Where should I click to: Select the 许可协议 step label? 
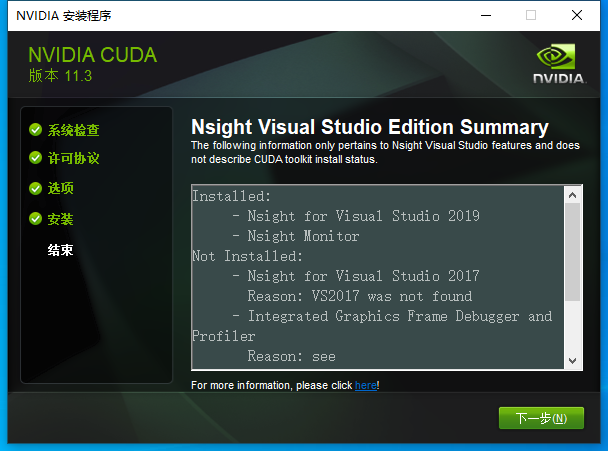73,158
